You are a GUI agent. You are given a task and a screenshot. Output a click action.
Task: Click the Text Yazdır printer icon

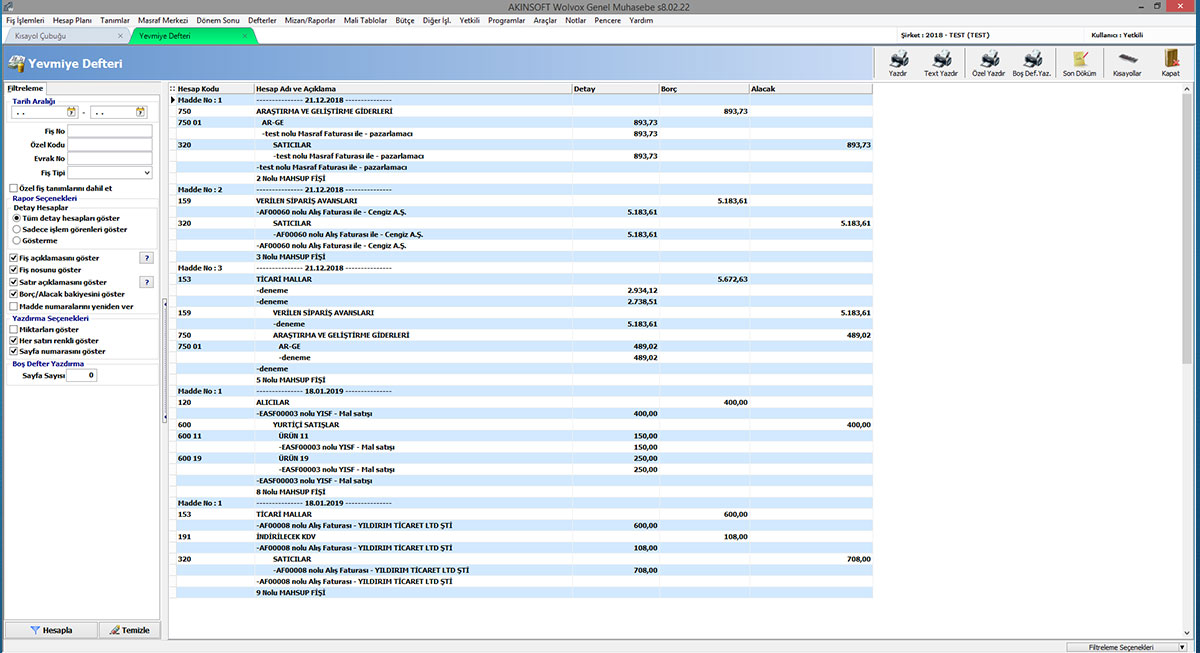point(940,60)
